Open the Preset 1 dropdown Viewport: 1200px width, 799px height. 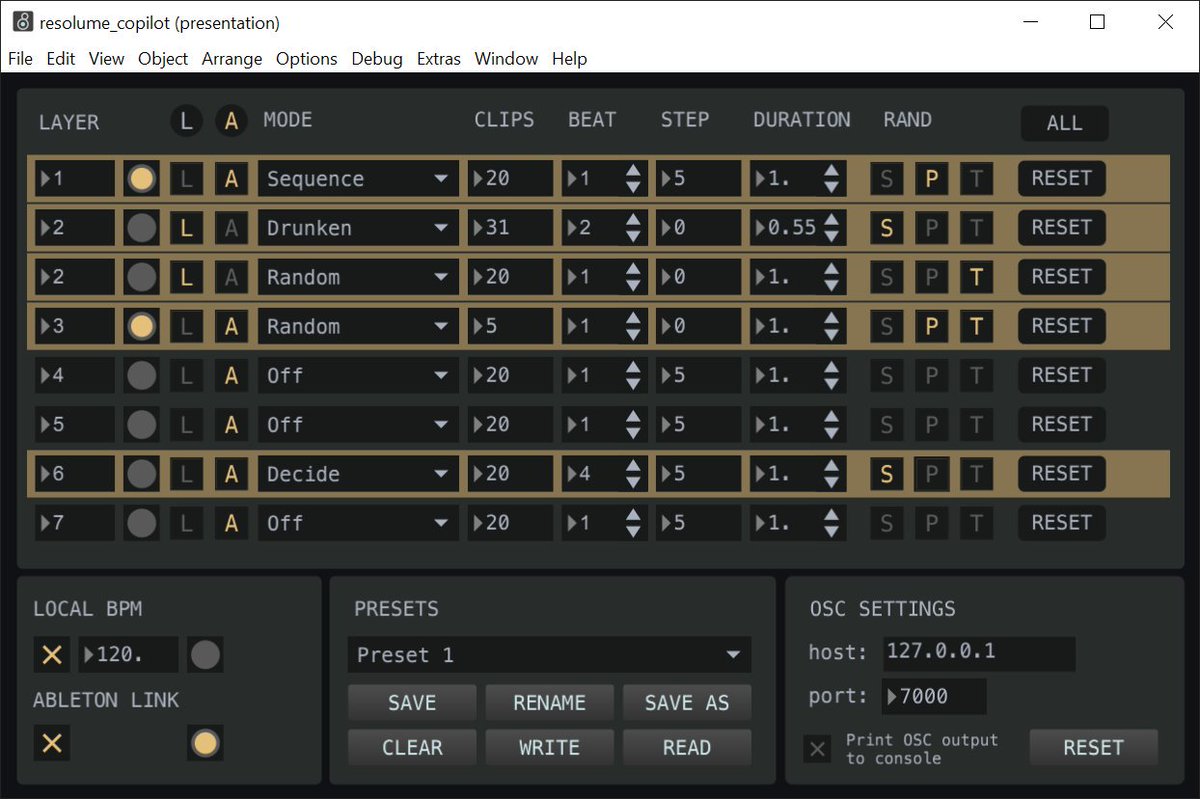point(549,655)
